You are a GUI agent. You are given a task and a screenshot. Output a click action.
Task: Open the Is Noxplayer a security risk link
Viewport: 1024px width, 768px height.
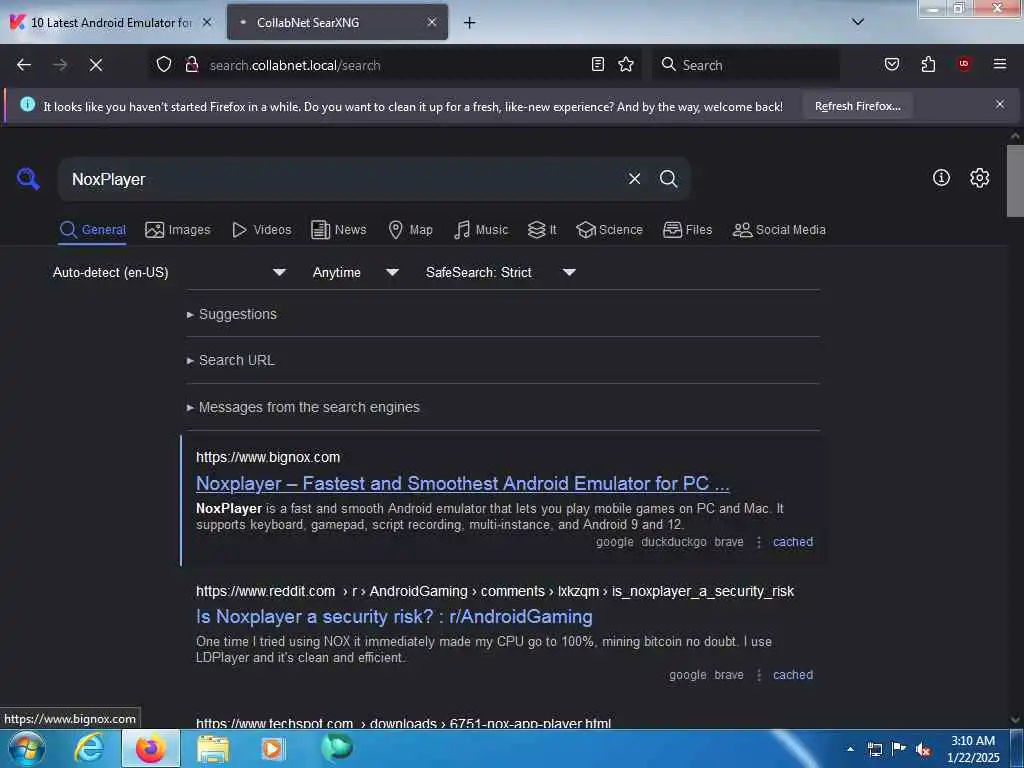tap(394, 616)
